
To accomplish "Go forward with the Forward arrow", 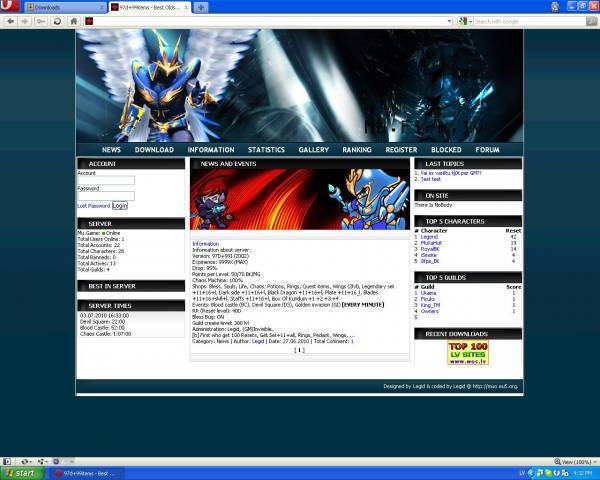I will pyautogui.click(x=25, y=21).
